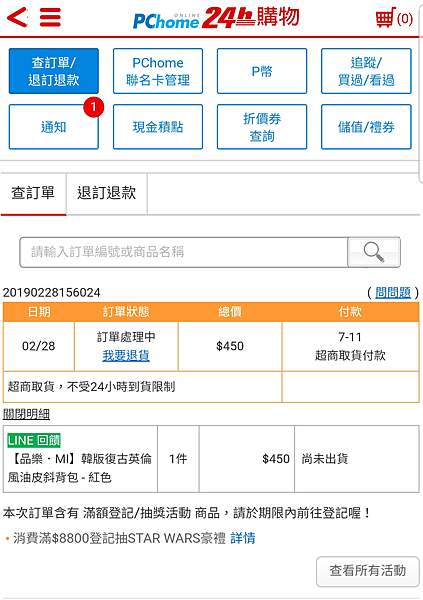Click the 7-11 超商取貨付款 cell
Viewport: 423px width, 600px height.
(350, 346)
